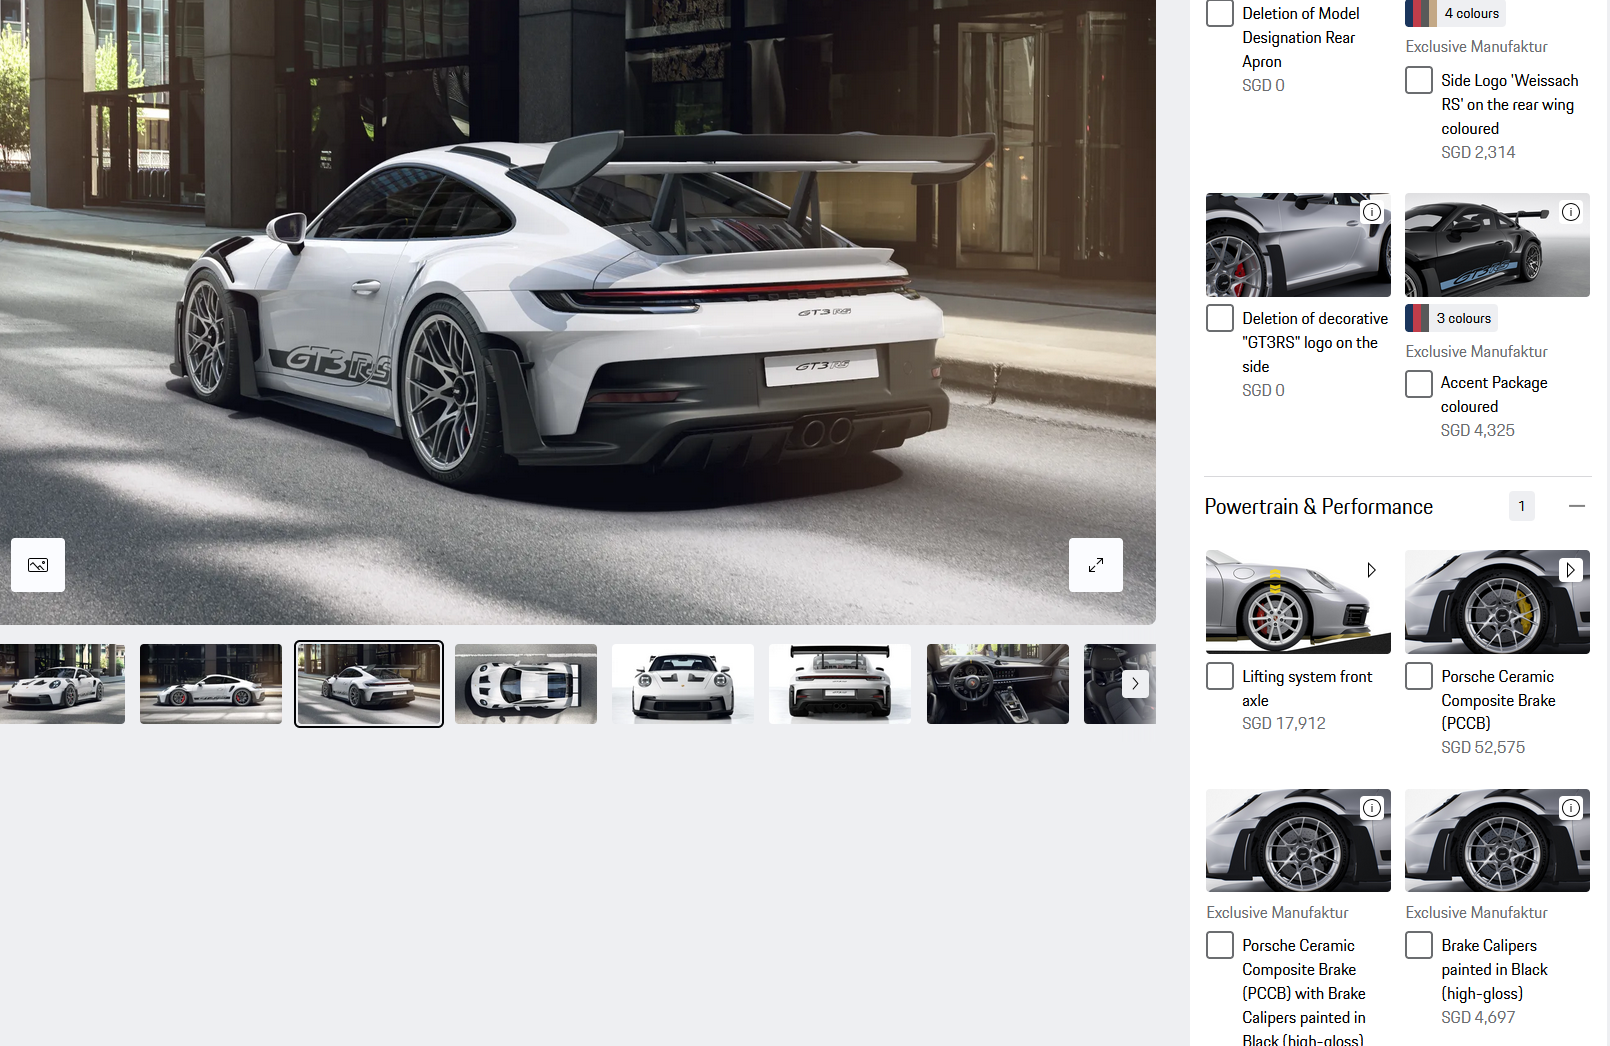
Task: Select Porsche Ceramic Composite Brake (PCCB) SGD 52,575 checkbox
Action: pos(1419,676)
